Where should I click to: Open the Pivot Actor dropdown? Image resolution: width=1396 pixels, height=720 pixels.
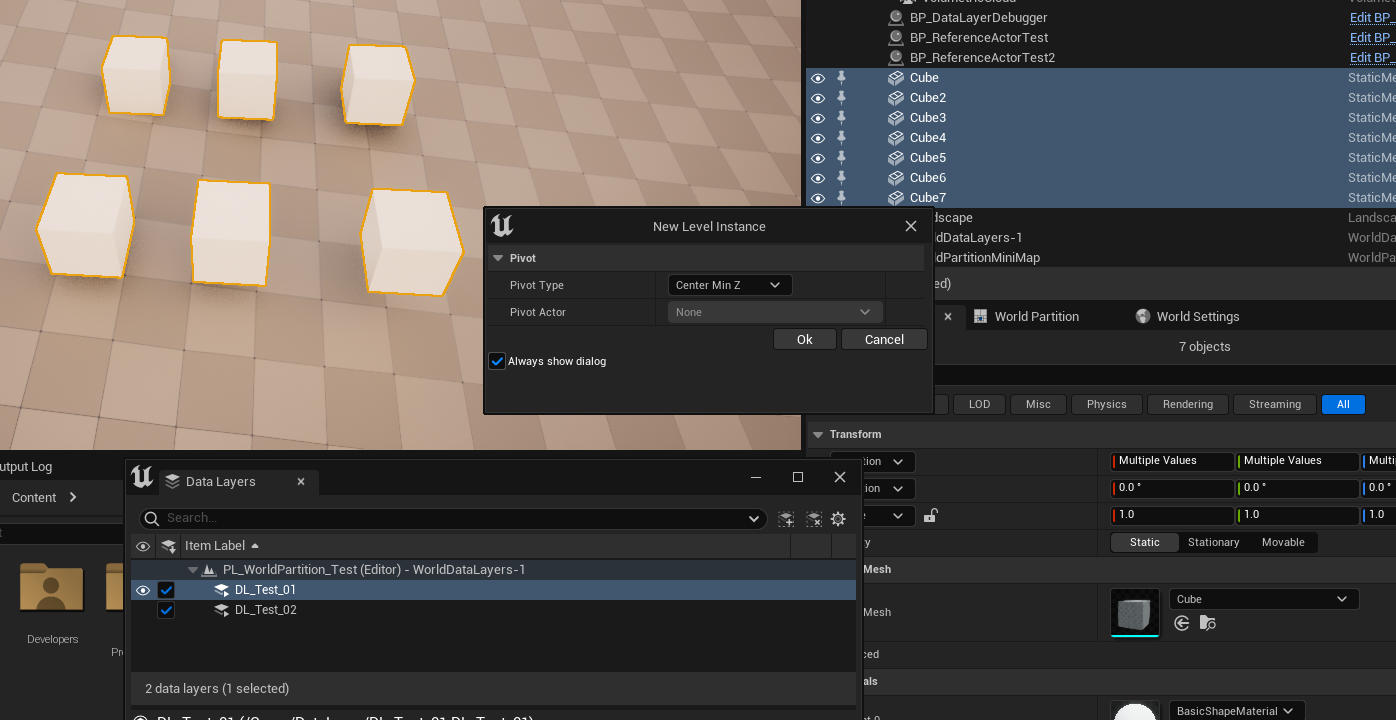click(775, 312)
